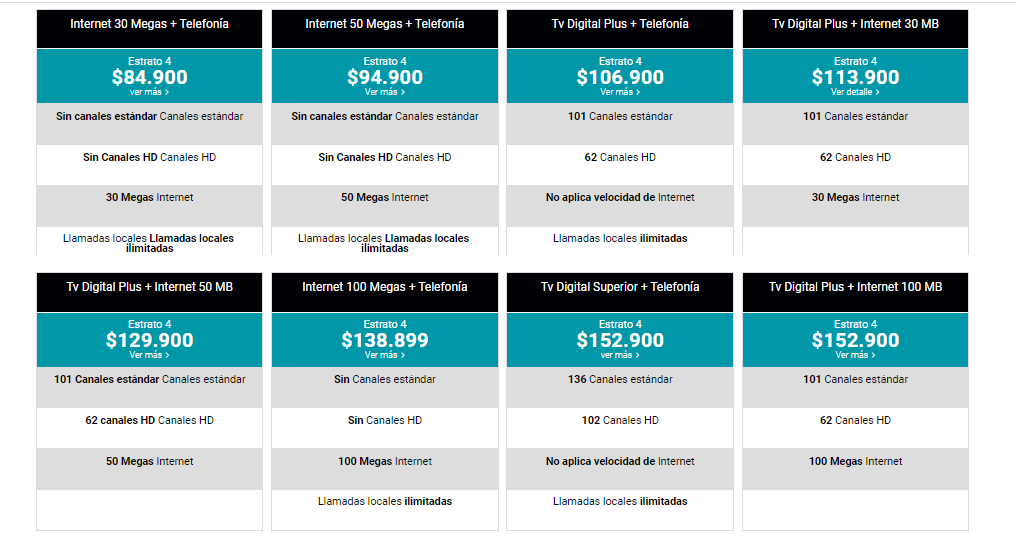Open 'ver más' under Tv Digital Superior + Telefonía
The image size is (1016, 560).
(619, 355)
